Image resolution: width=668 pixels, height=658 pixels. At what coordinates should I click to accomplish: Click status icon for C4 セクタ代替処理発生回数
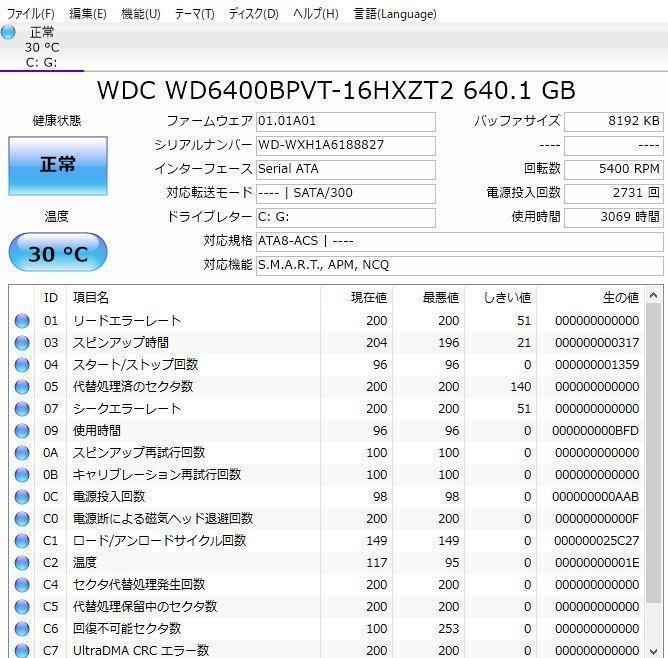(22, 585)
